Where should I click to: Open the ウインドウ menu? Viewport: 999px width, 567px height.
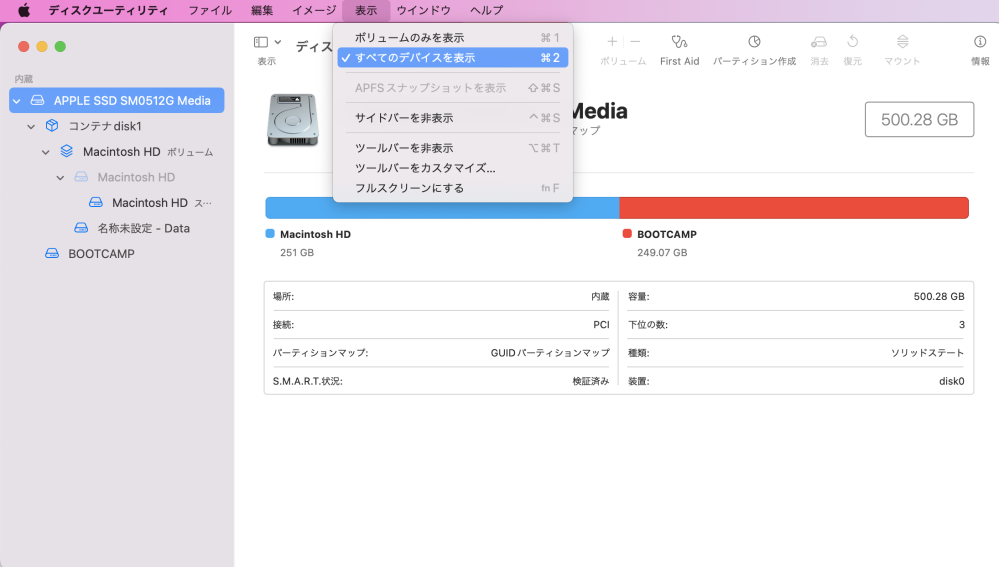pos(423,10)
